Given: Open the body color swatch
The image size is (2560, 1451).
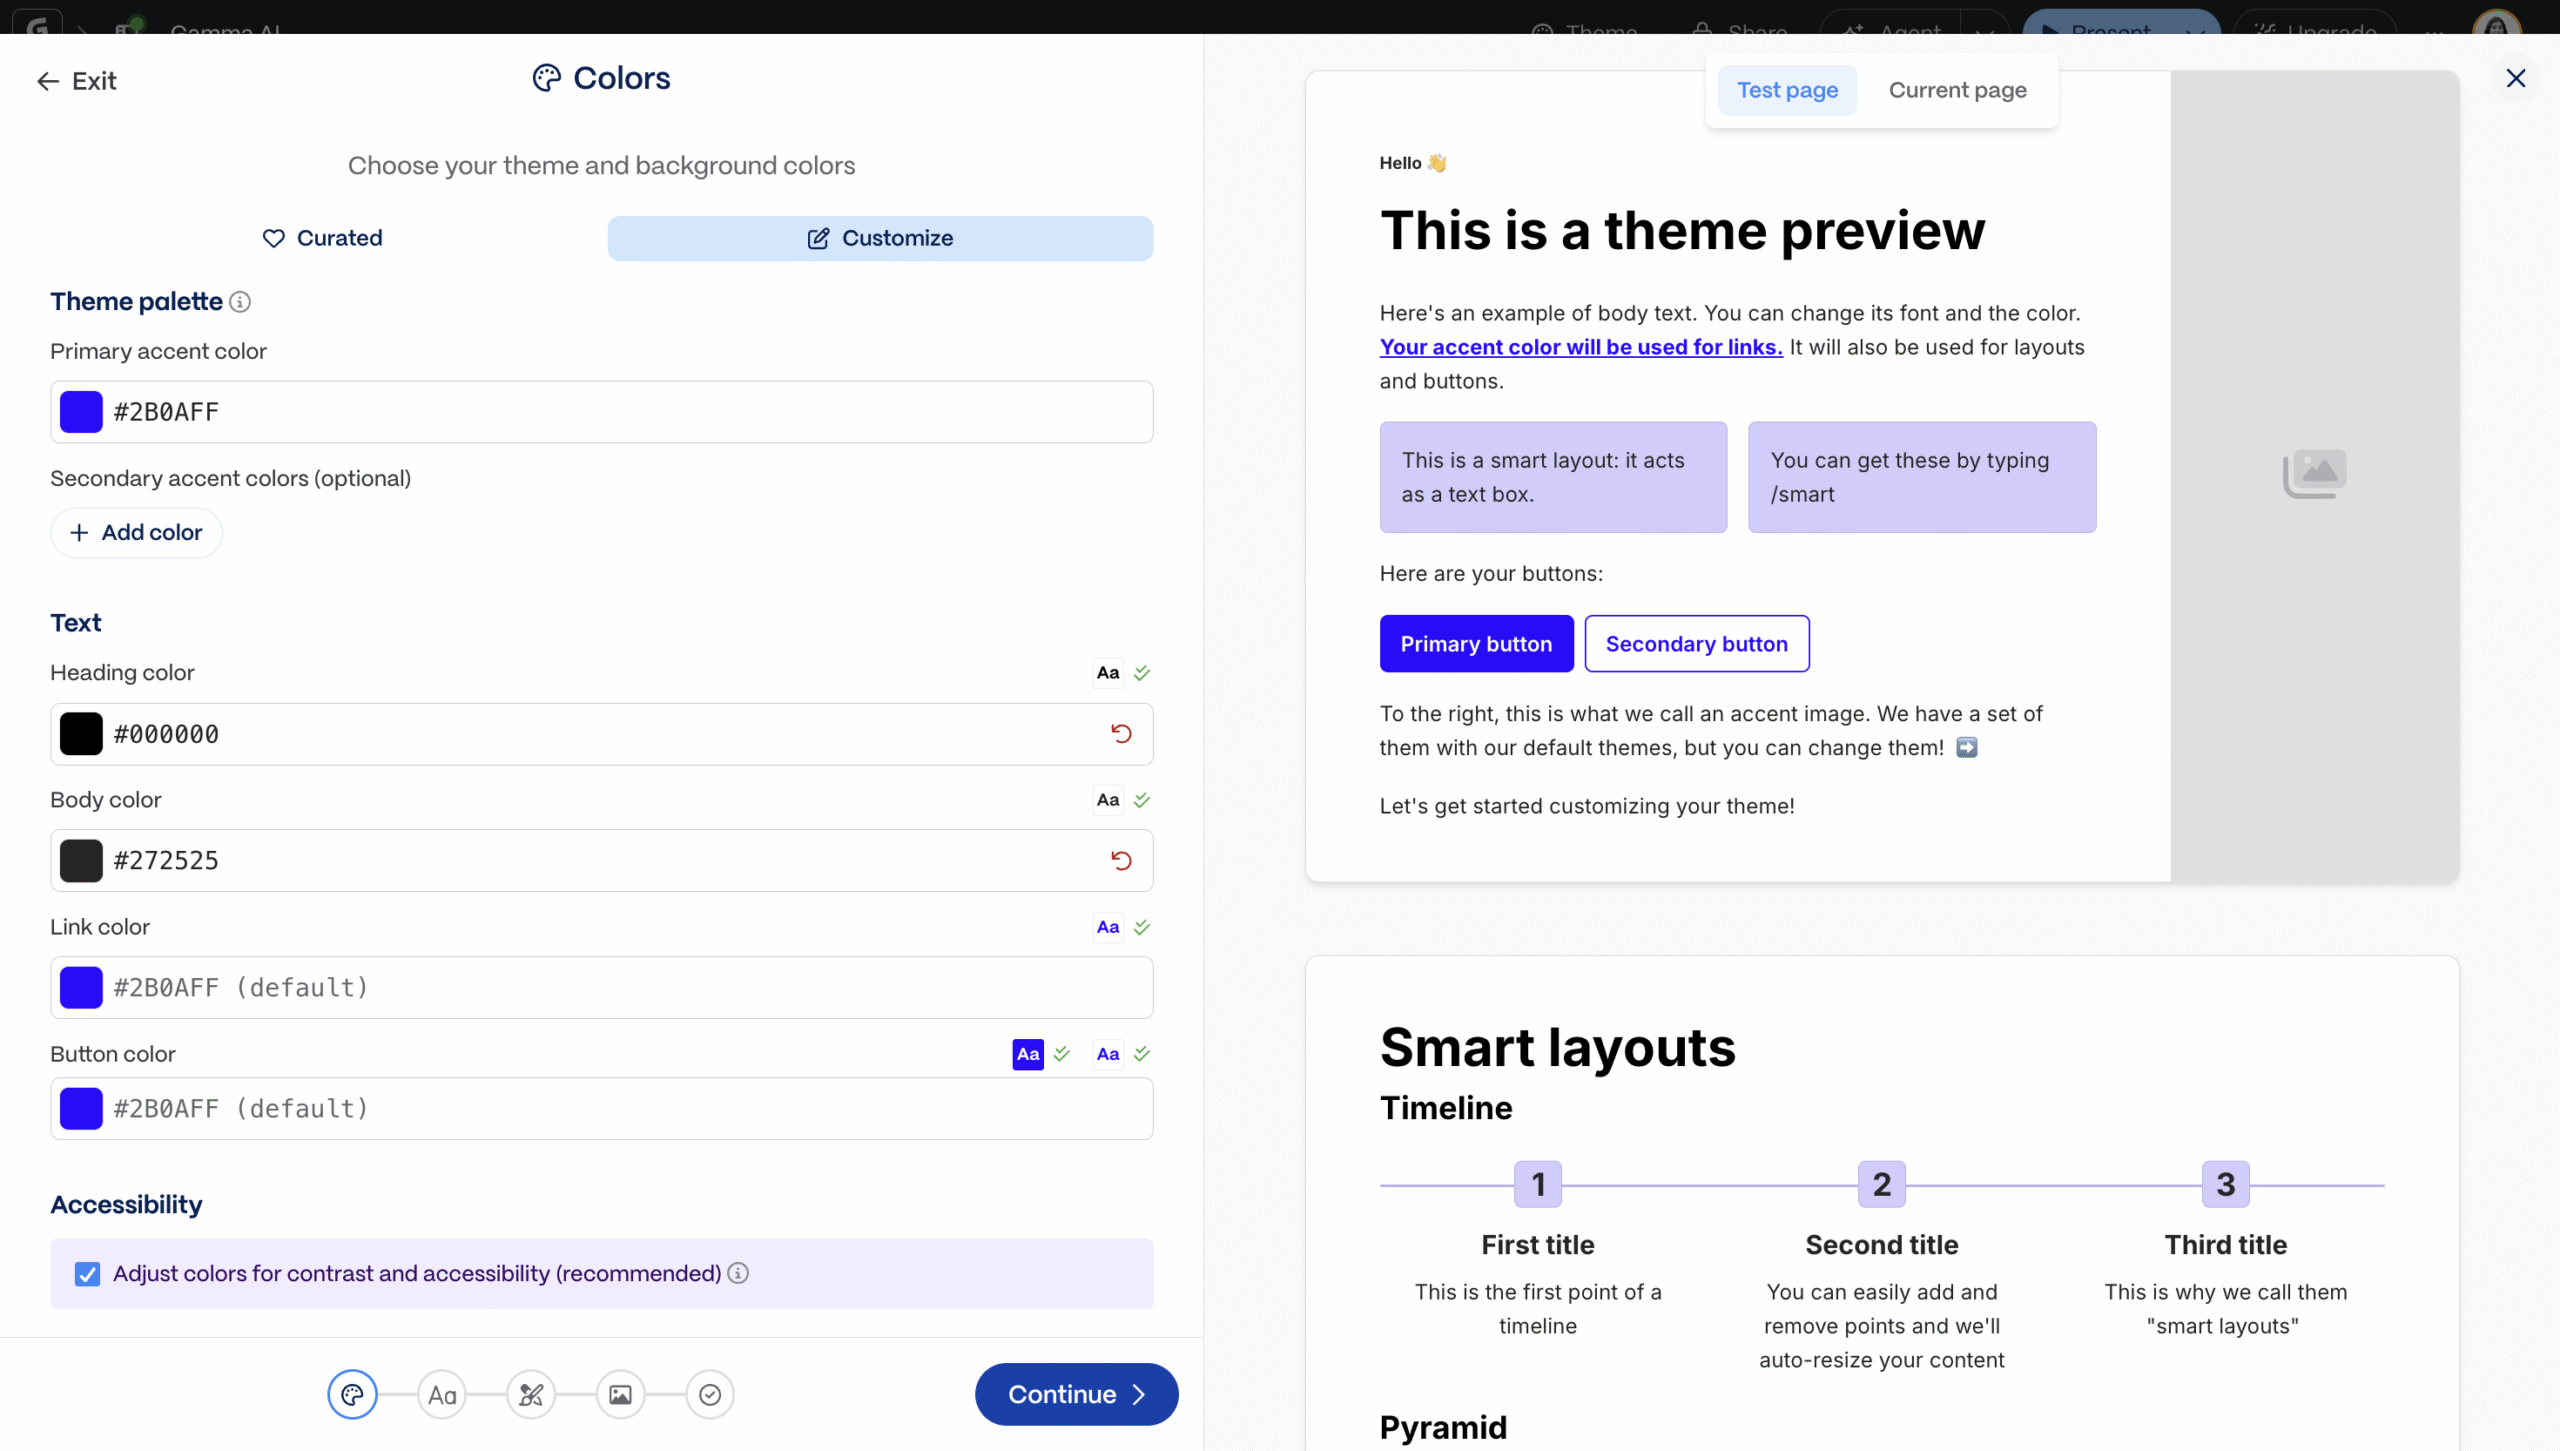Looking at the screenshot, I should click(81, 861).
